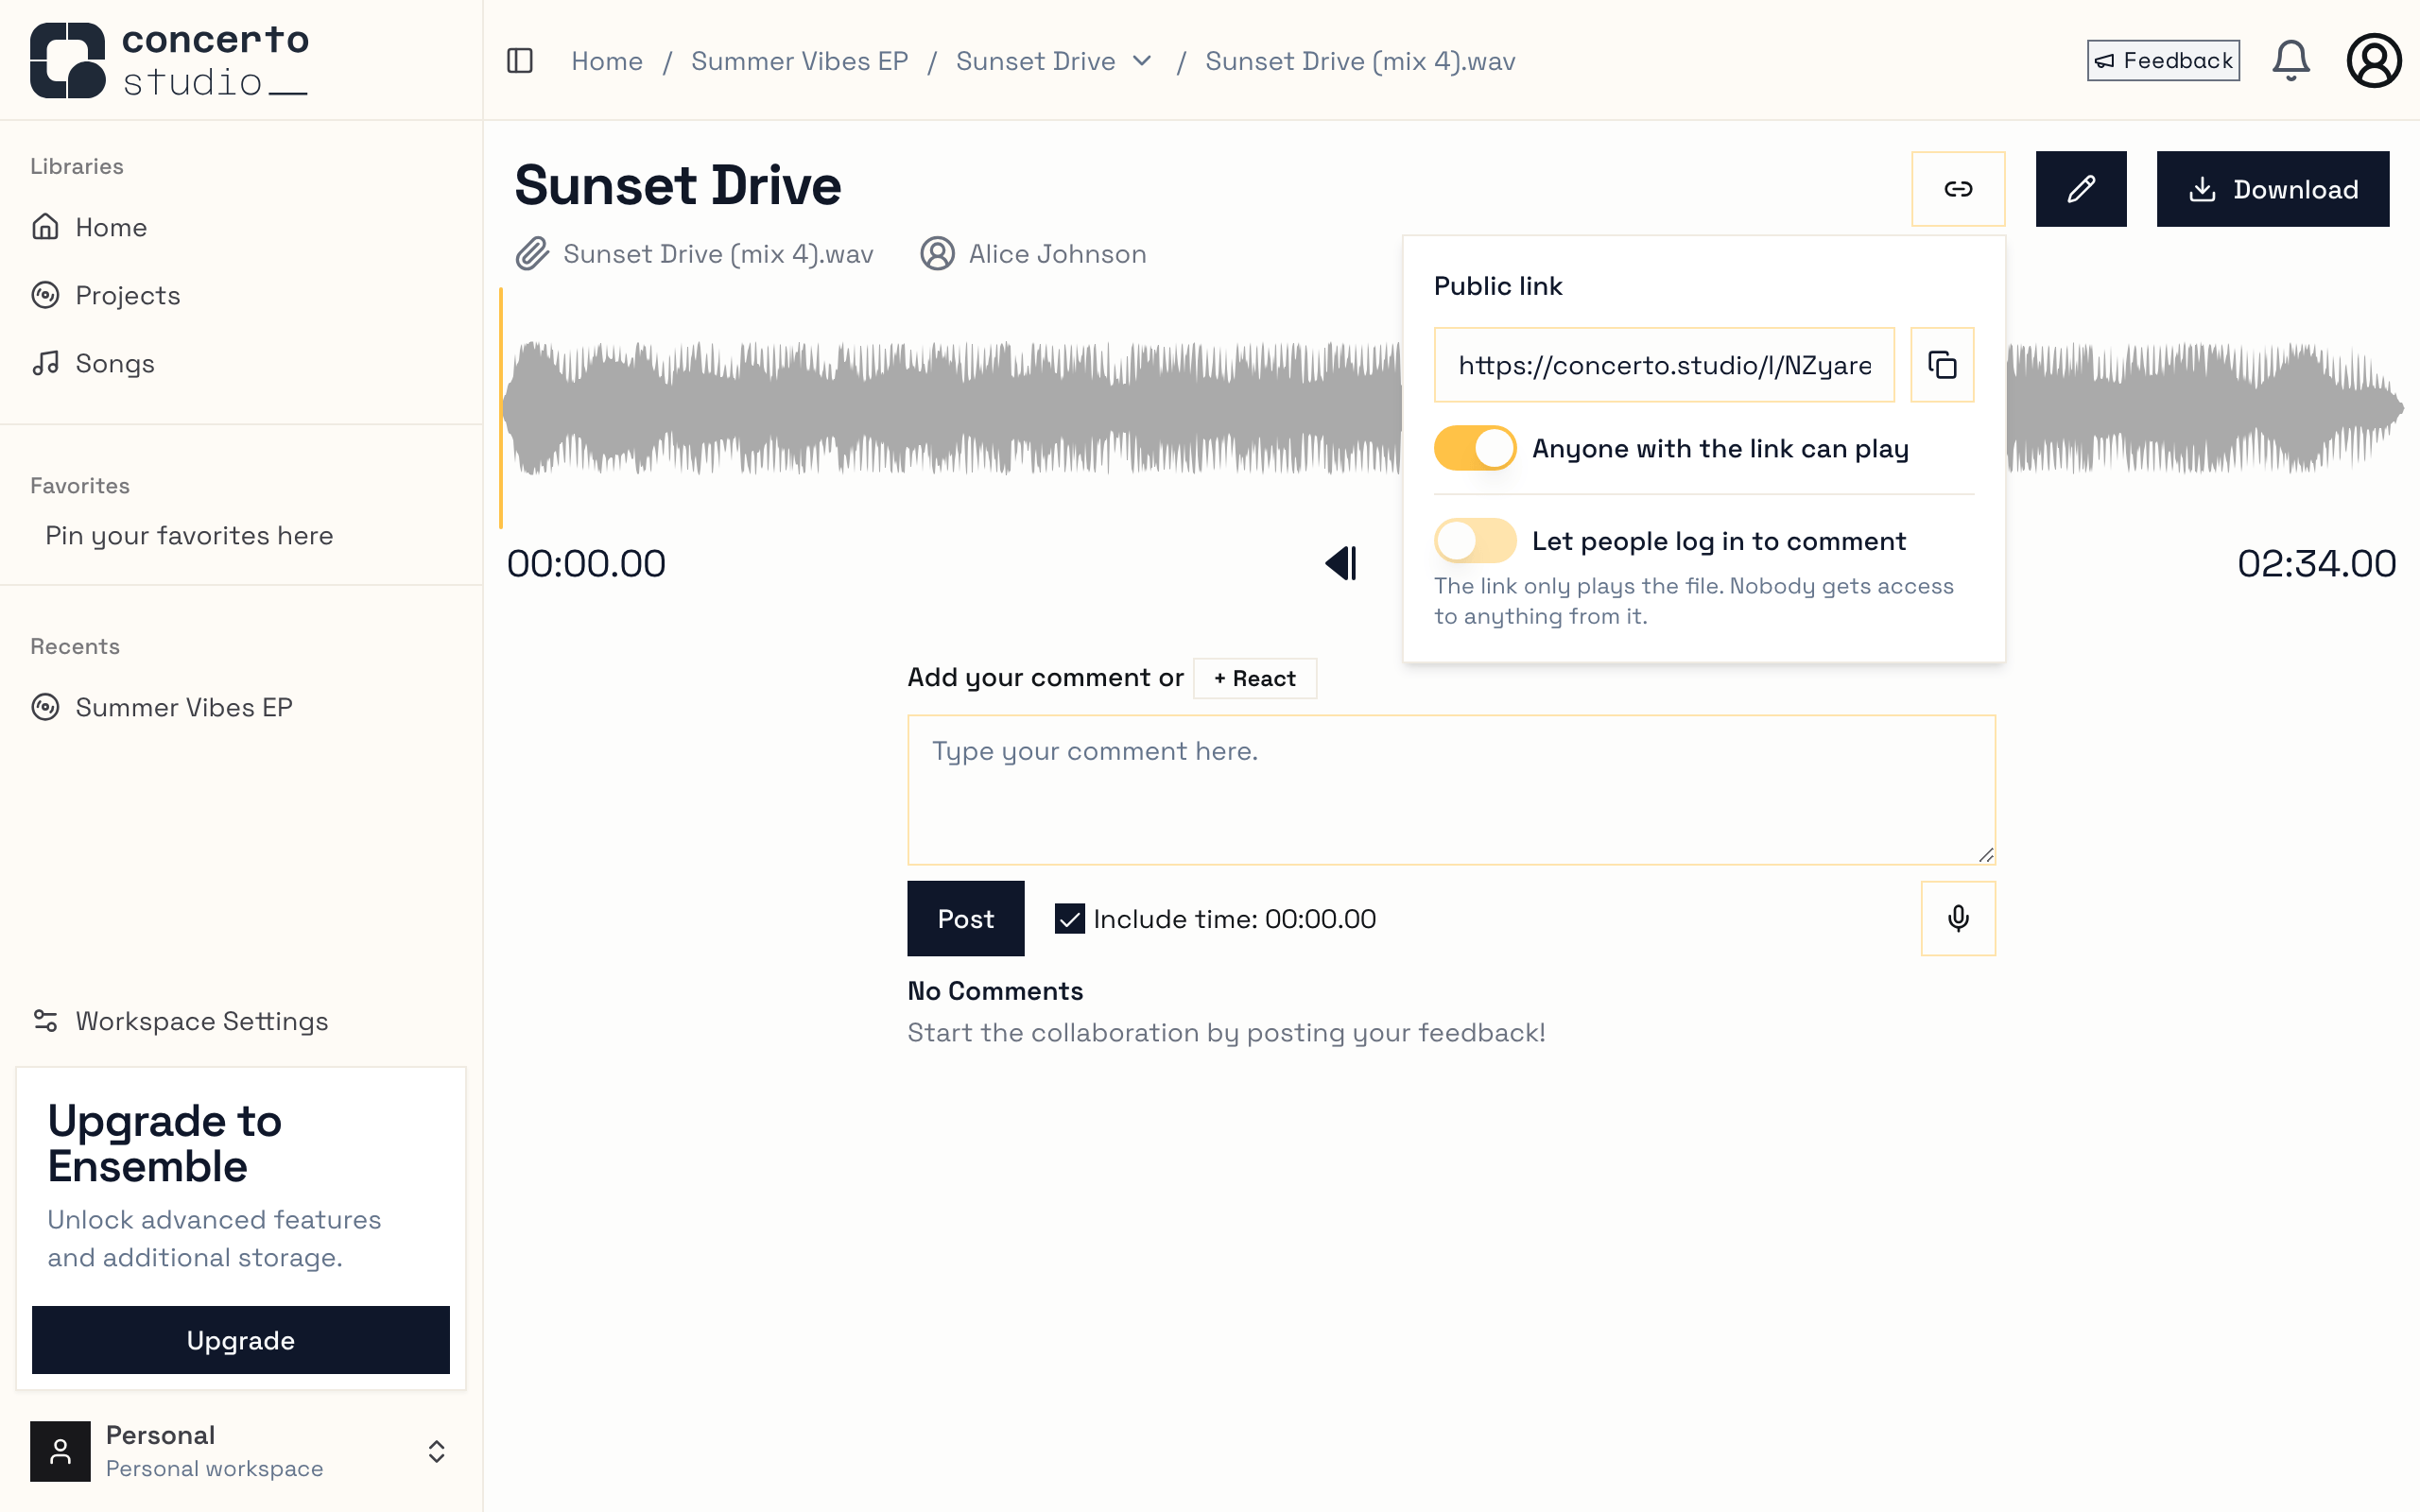Click the paperclip attachment icon
This screenshot has width=2420, height=1512.
532,254
